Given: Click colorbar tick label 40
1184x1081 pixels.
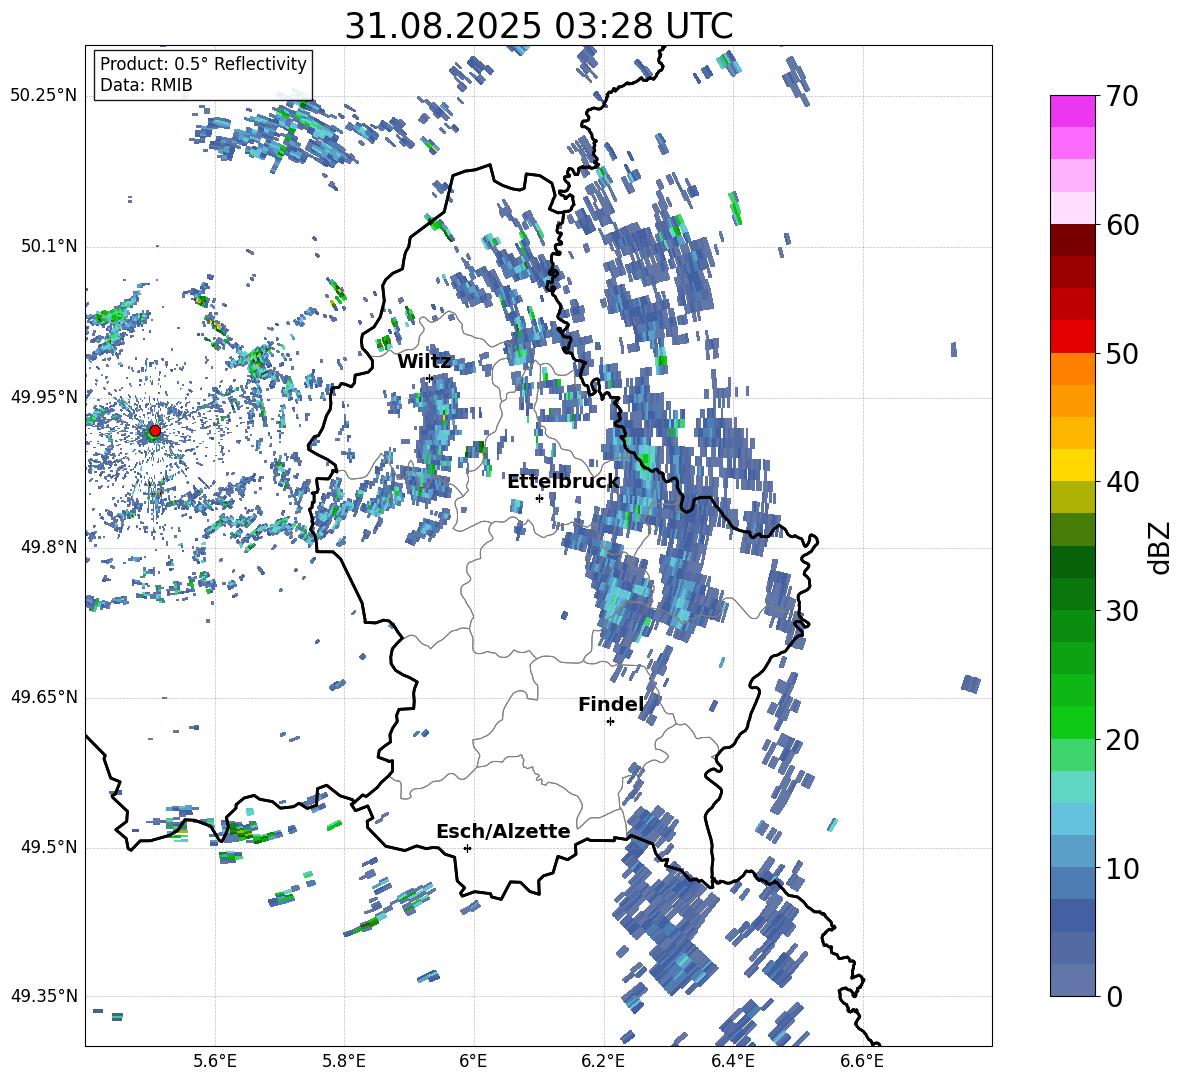Looking at the screenshot, I should (x=1122, y=482).
